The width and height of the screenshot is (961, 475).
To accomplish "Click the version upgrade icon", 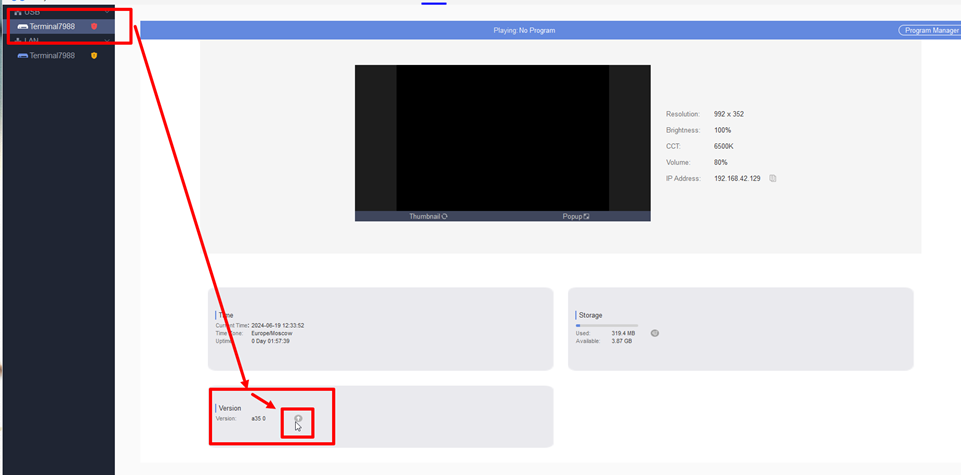I will coord(298,418).
